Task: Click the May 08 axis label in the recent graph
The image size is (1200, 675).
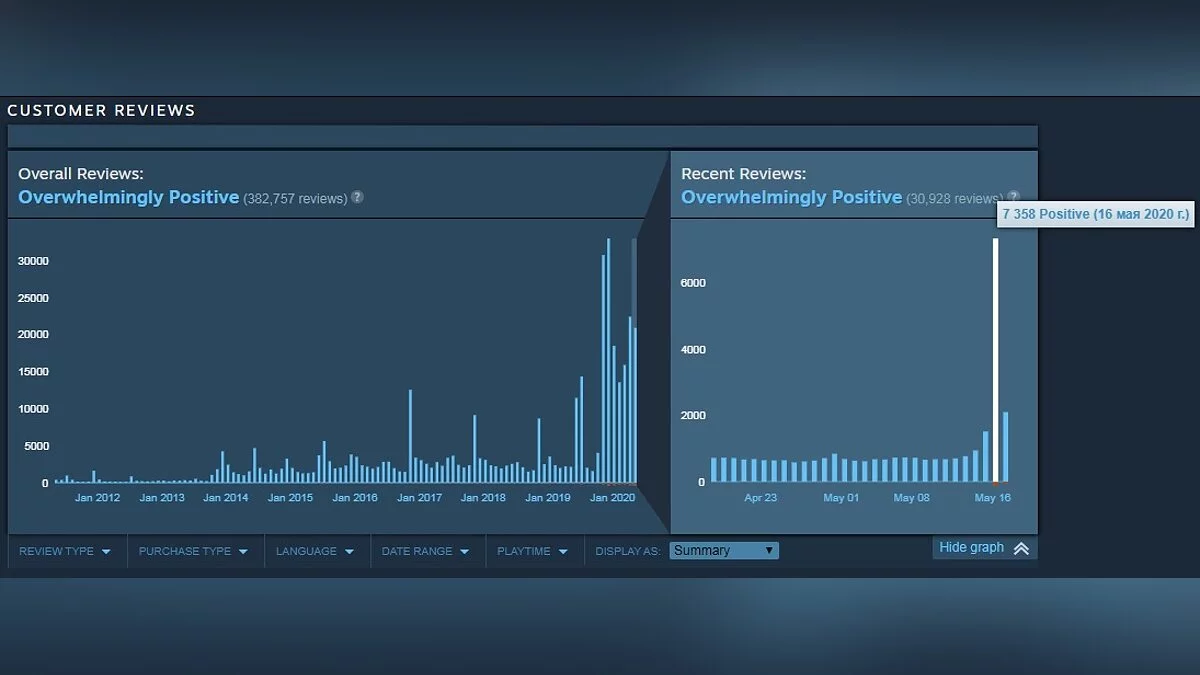Action: (911, 497)
